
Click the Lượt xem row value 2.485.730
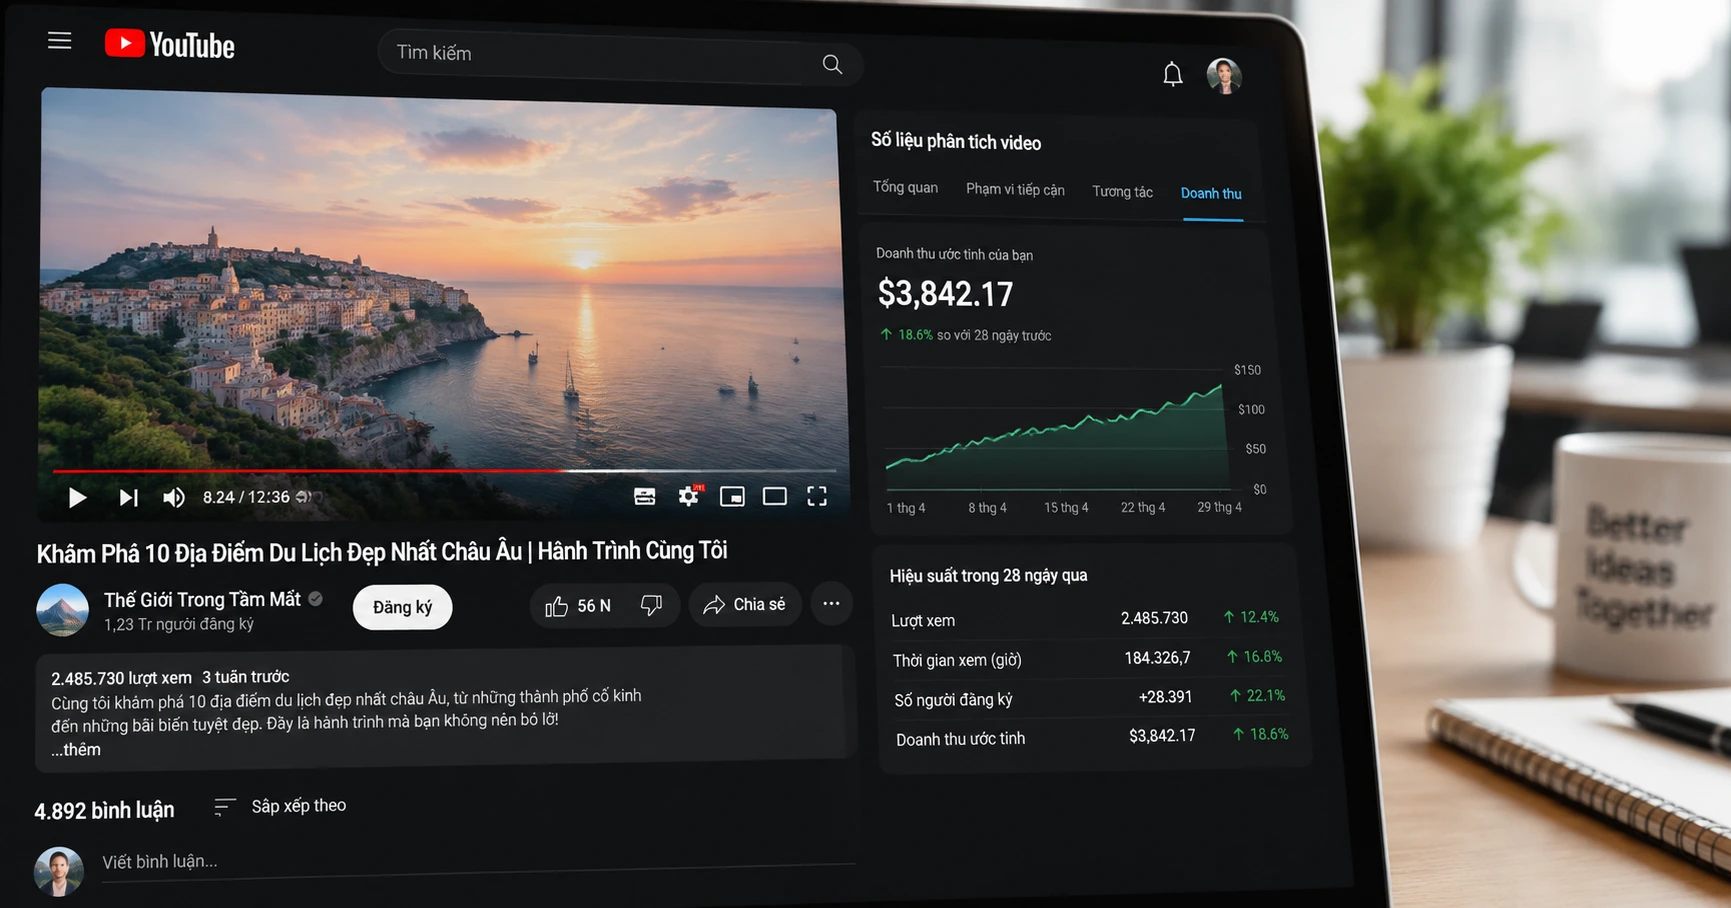[1154, 618]
